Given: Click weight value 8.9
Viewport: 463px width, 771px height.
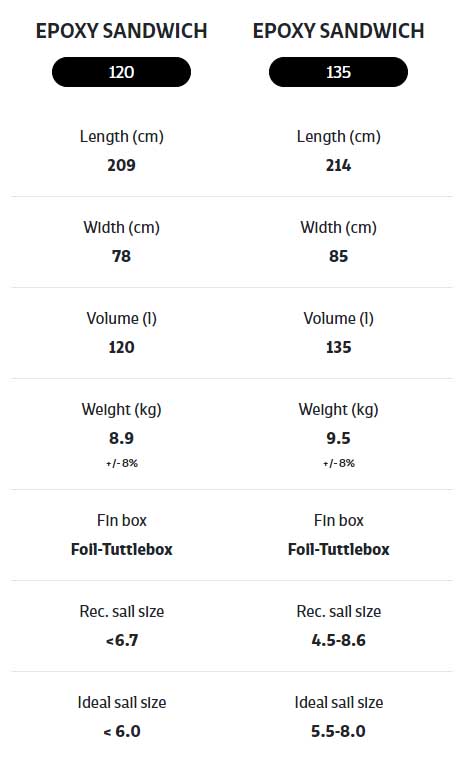Looking at the screenshot, I should coord(121,438).
